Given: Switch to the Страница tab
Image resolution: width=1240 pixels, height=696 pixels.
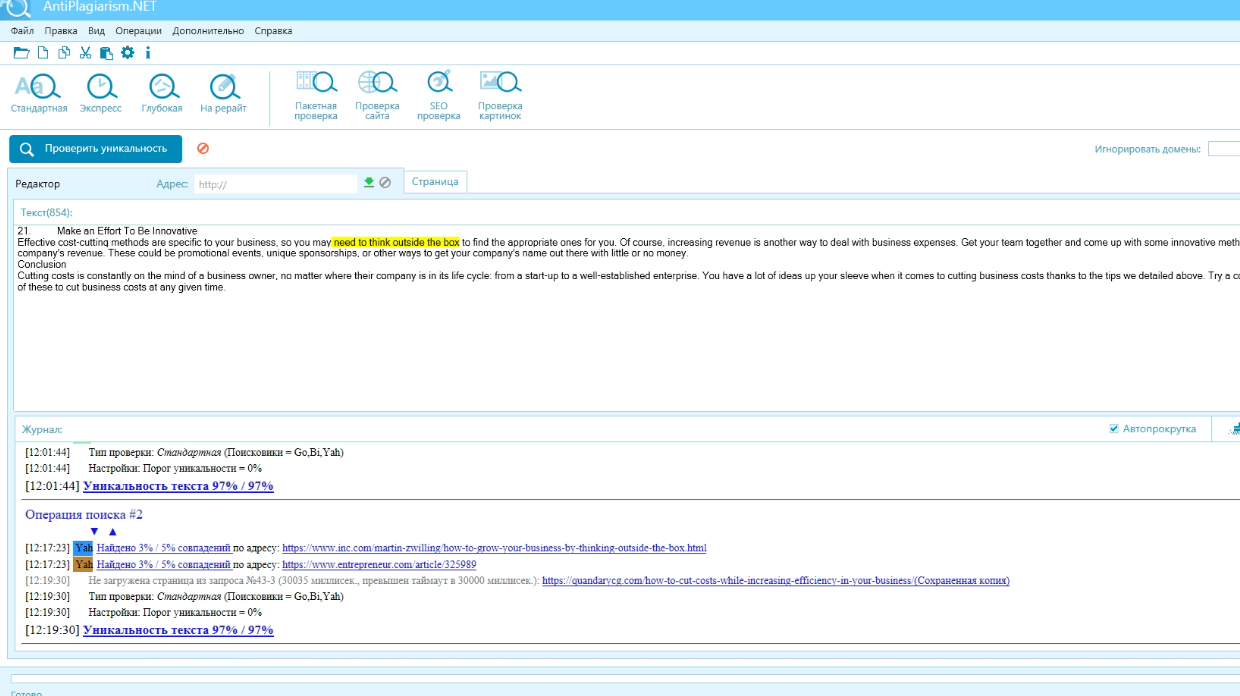Looking at the screenshot, I should tap(435, 181).
